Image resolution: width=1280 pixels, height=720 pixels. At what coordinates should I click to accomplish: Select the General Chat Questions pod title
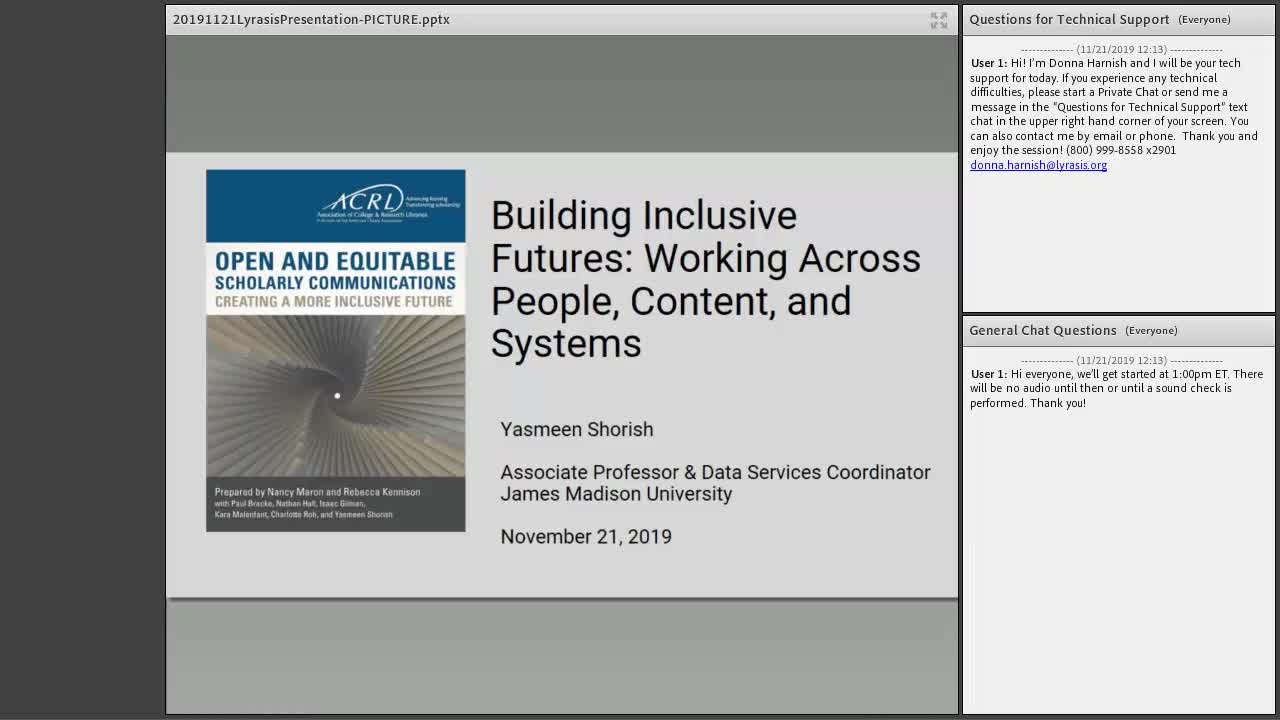click(1043, 330)
